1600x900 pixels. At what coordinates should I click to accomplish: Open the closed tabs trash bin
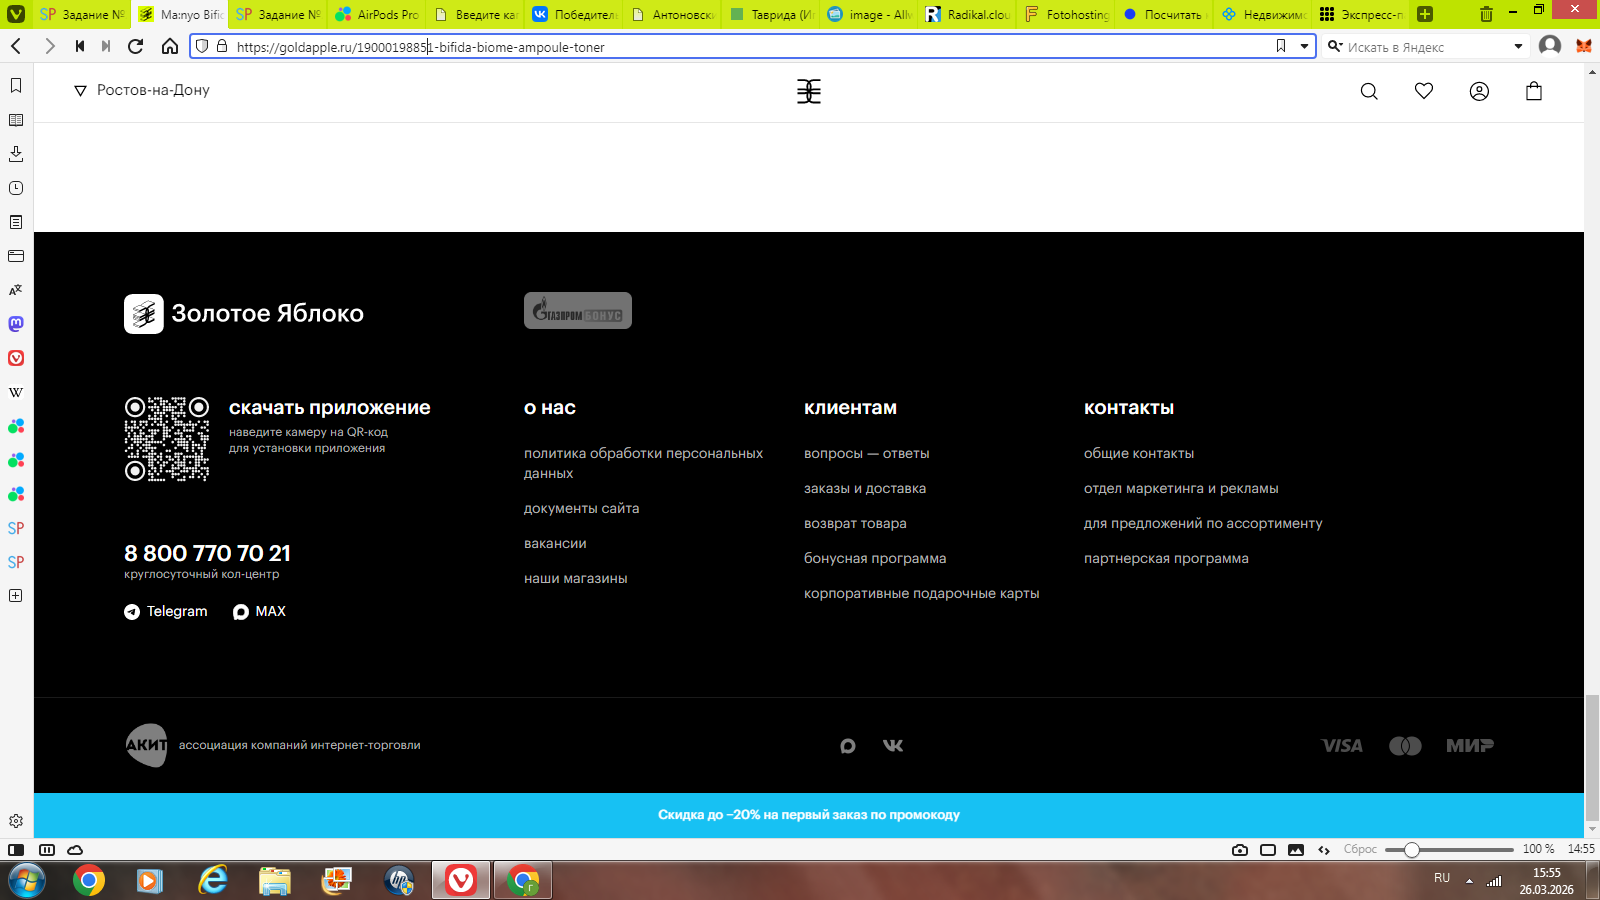(x=1487, y=14)
